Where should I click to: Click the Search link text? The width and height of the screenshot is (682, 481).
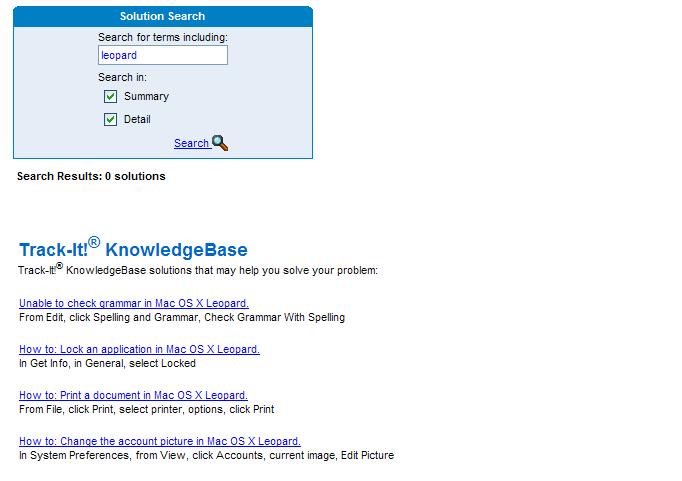point(191,144)
